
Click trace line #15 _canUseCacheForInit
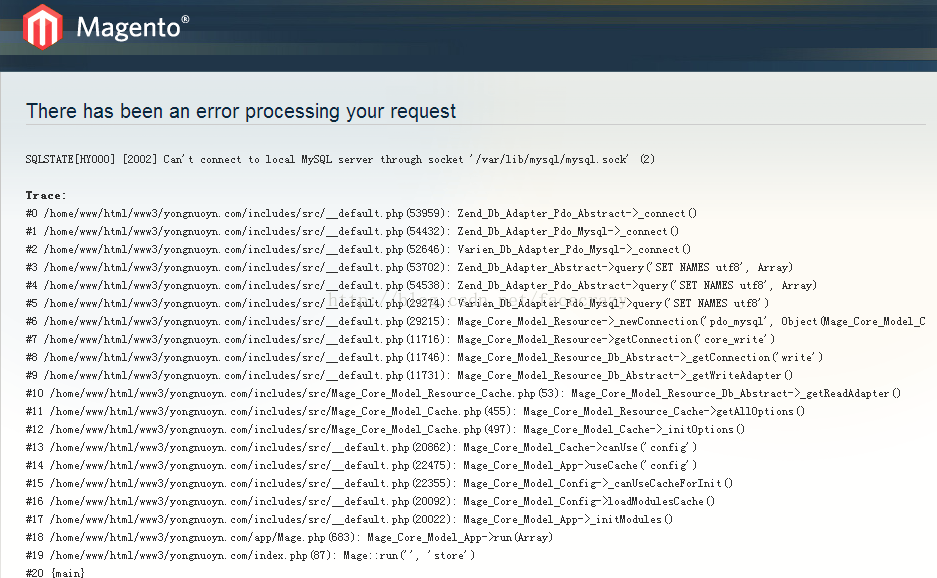tap(379, 483)
